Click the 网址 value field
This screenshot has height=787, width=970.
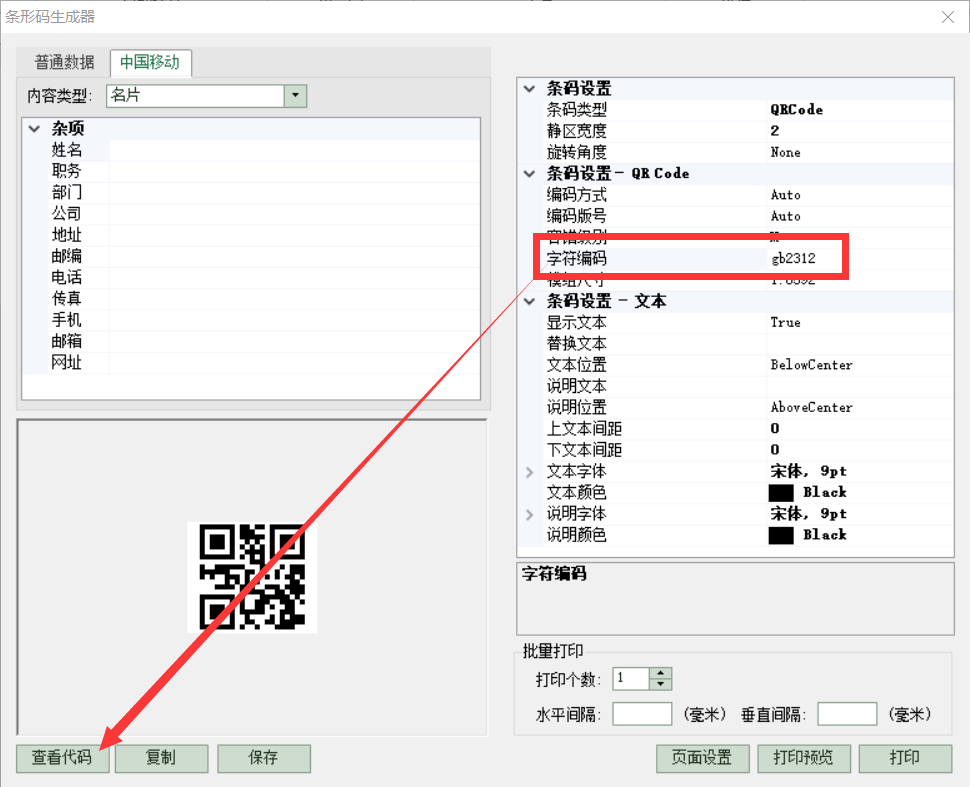pyautogui.click(x=294, y=363)
